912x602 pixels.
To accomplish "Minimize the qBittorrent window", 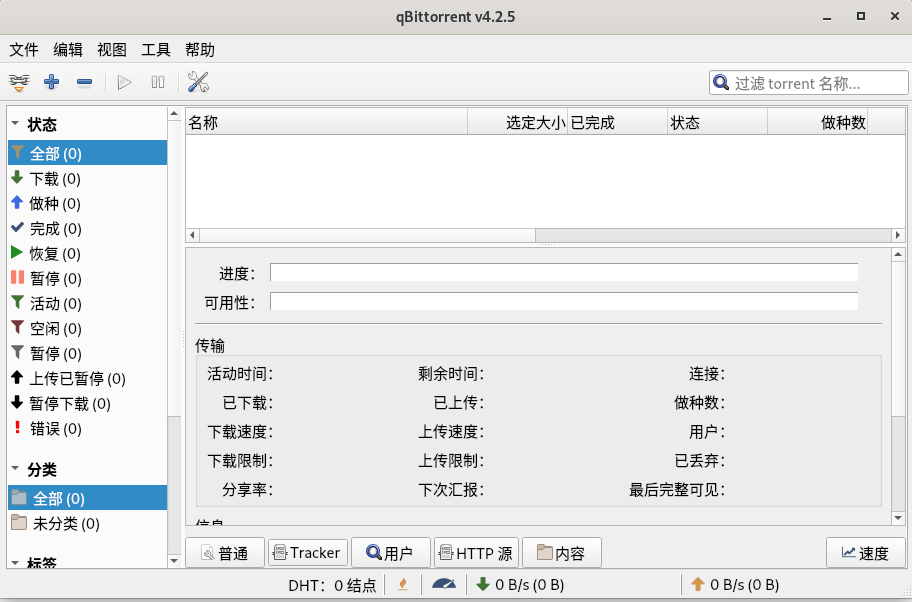I will (x=827, y=17).
